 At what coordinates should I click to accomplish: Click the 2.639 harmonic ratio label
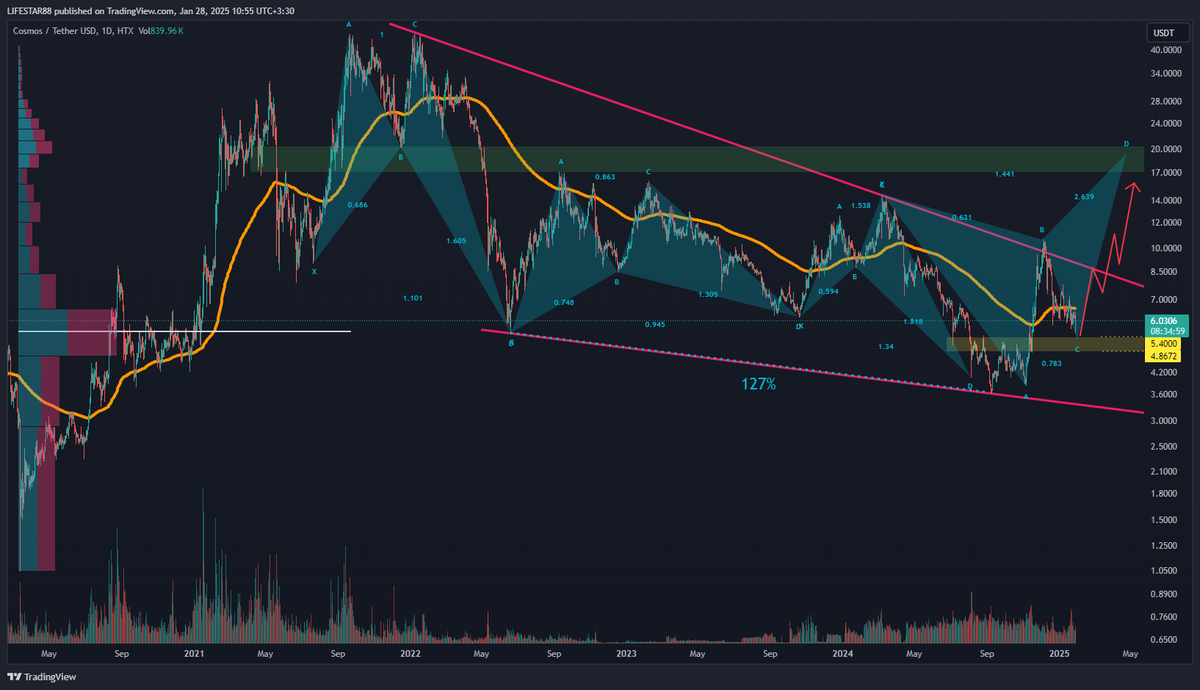tap(1084, 196)
